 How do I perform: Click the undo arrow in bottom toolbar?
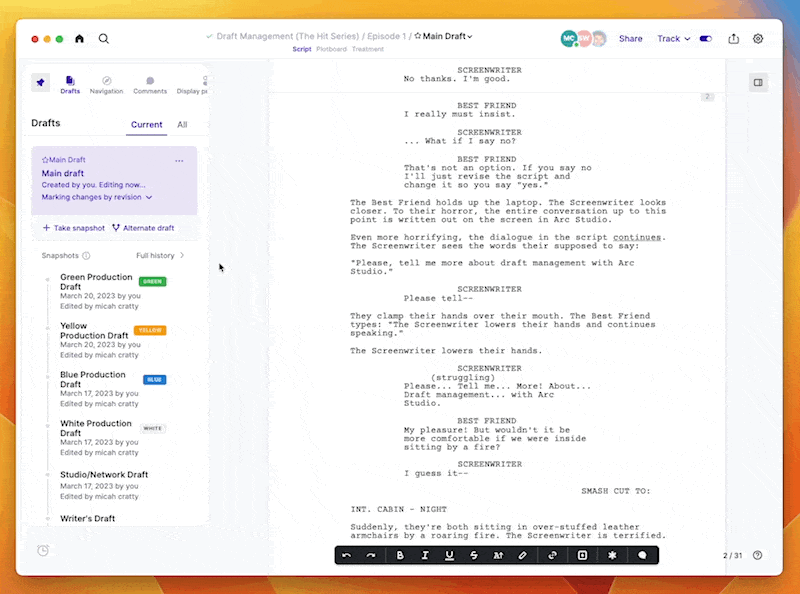pos(347,555)
